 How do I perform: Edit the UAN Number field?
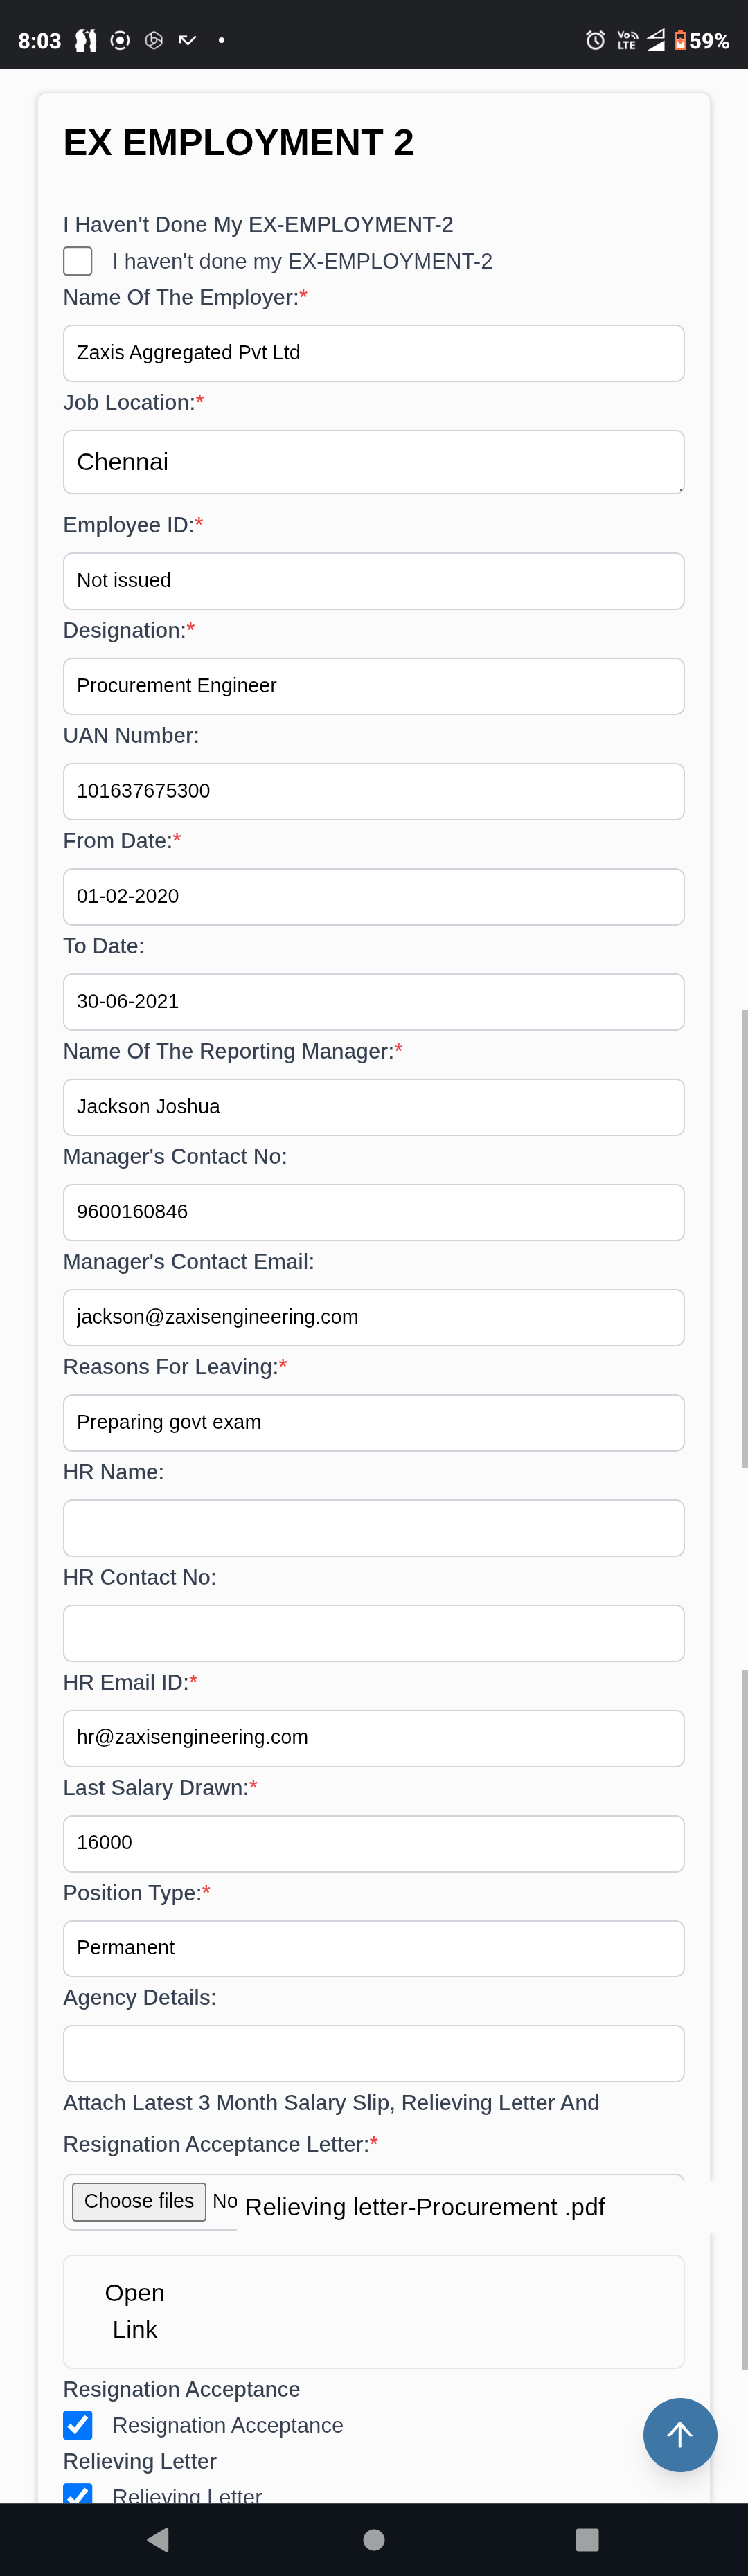[x=373, y=792]
